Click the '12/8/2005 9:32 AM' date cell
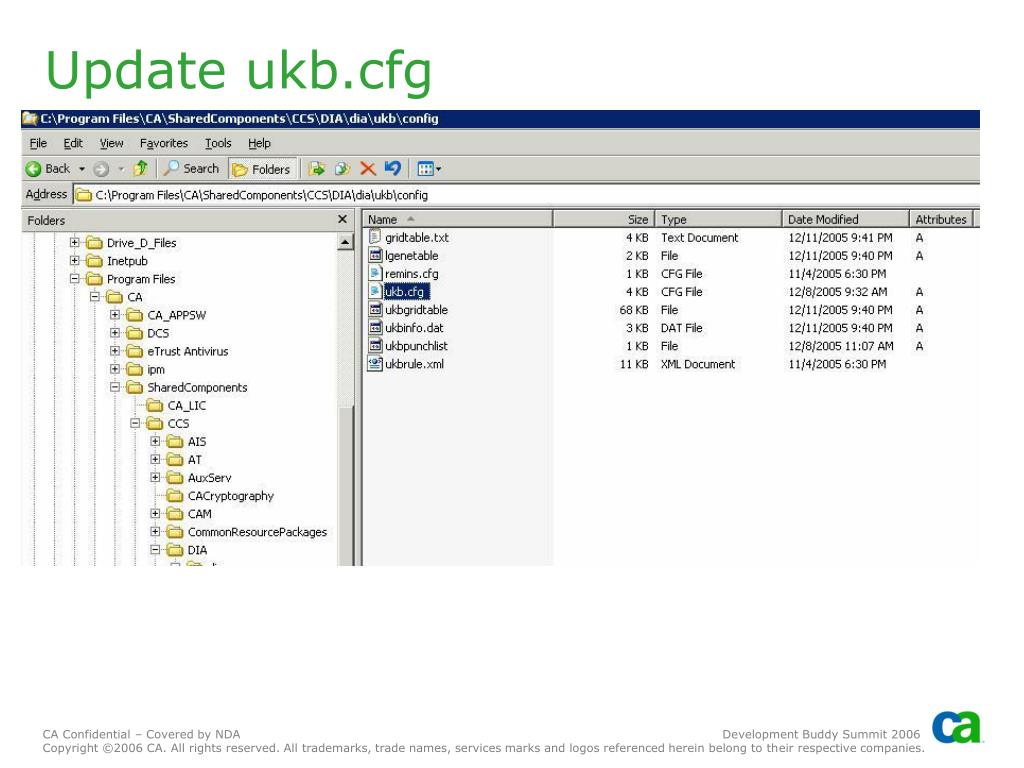1024x768 pixels. coord(837,291)
